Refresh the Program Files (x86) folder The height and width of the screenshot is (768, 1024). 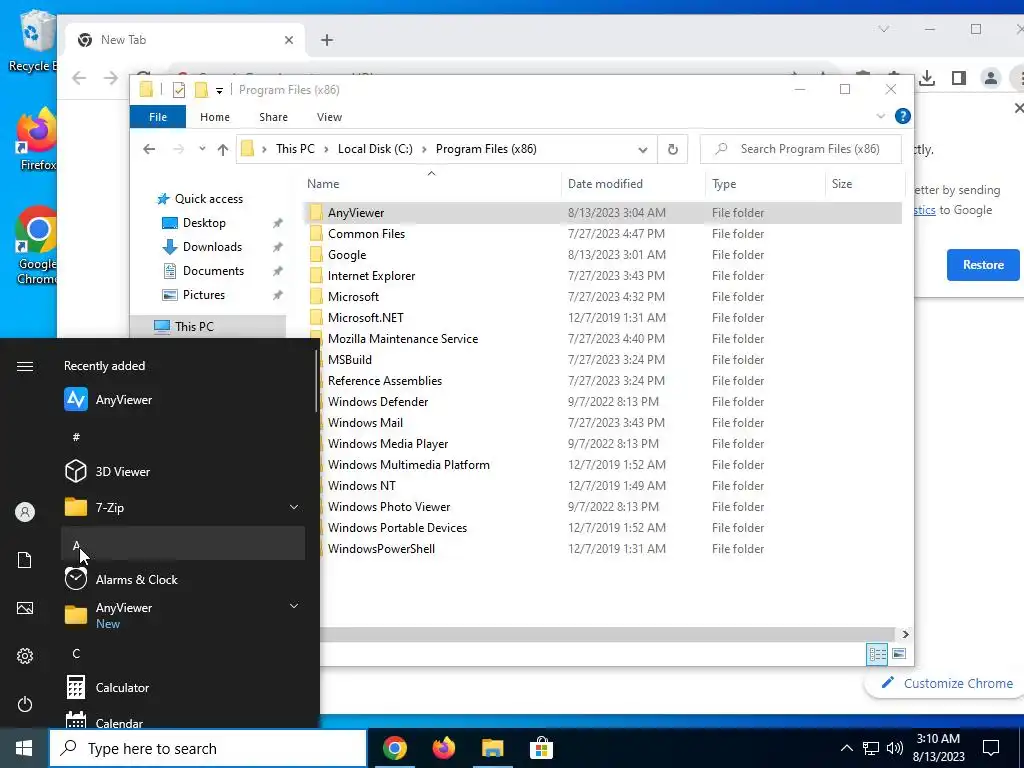tap(673, 150)
